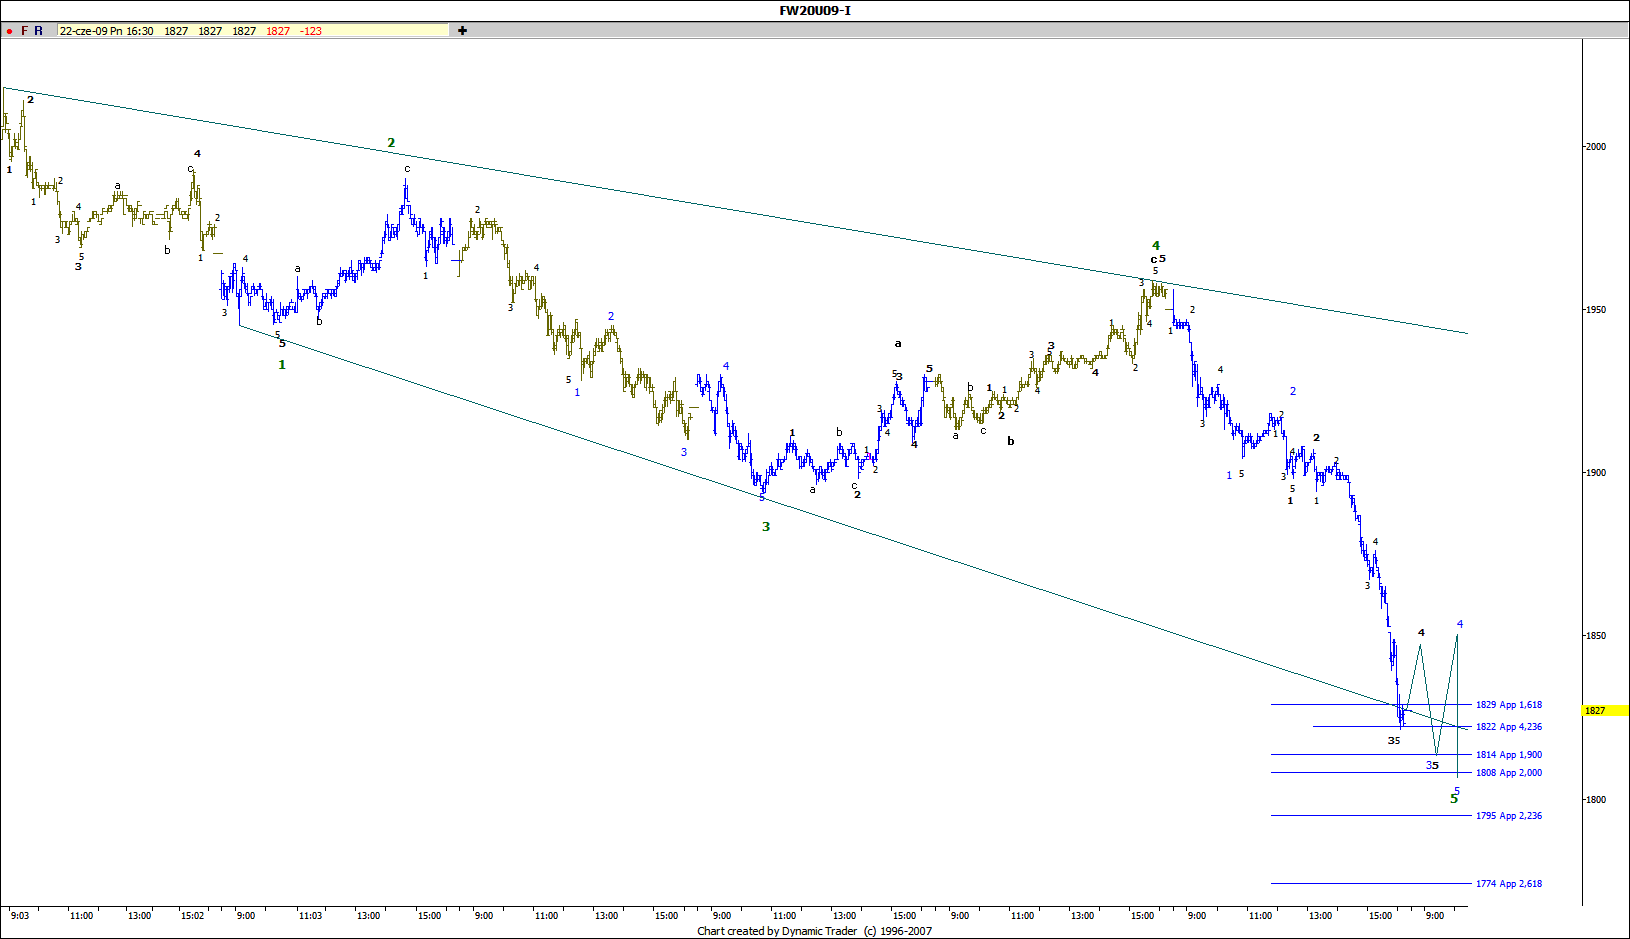Click the F button in the data bar
The image size is (1630, 939).
pos(25,31)
